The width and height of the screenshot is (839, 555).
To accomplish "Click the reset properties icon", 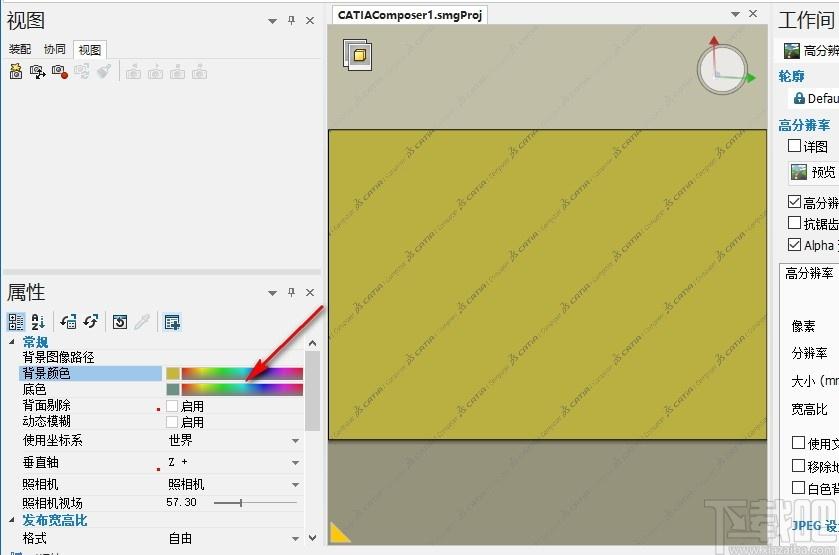I will [x=120, y=322].
